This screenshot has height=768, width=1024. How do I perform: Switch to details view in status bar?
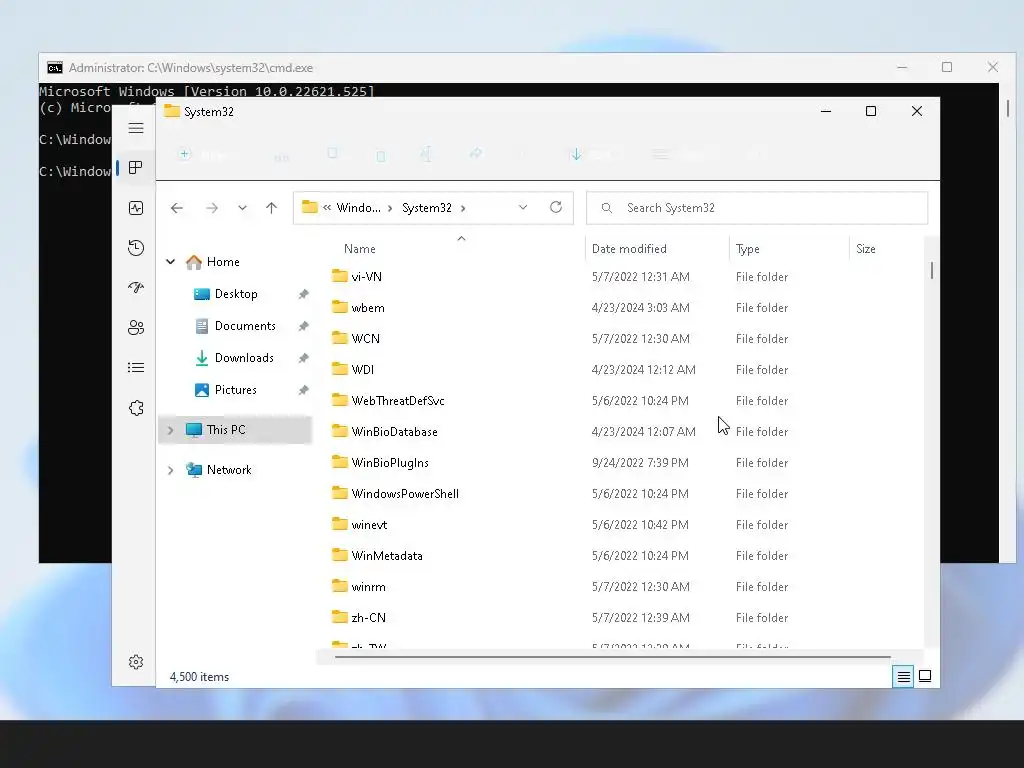click(903, 677)
